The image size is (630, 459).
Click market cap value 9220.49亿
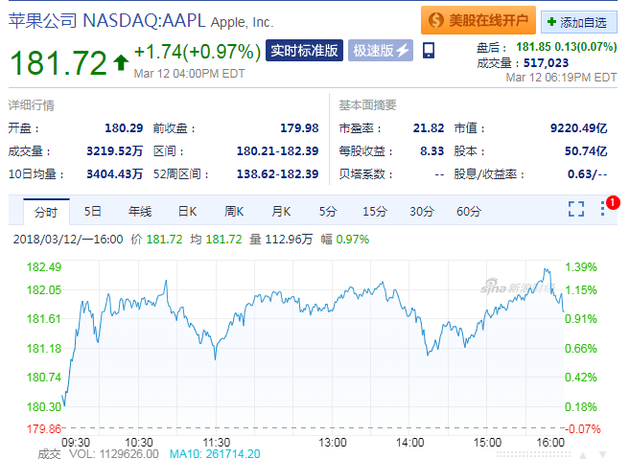(579, 128)
